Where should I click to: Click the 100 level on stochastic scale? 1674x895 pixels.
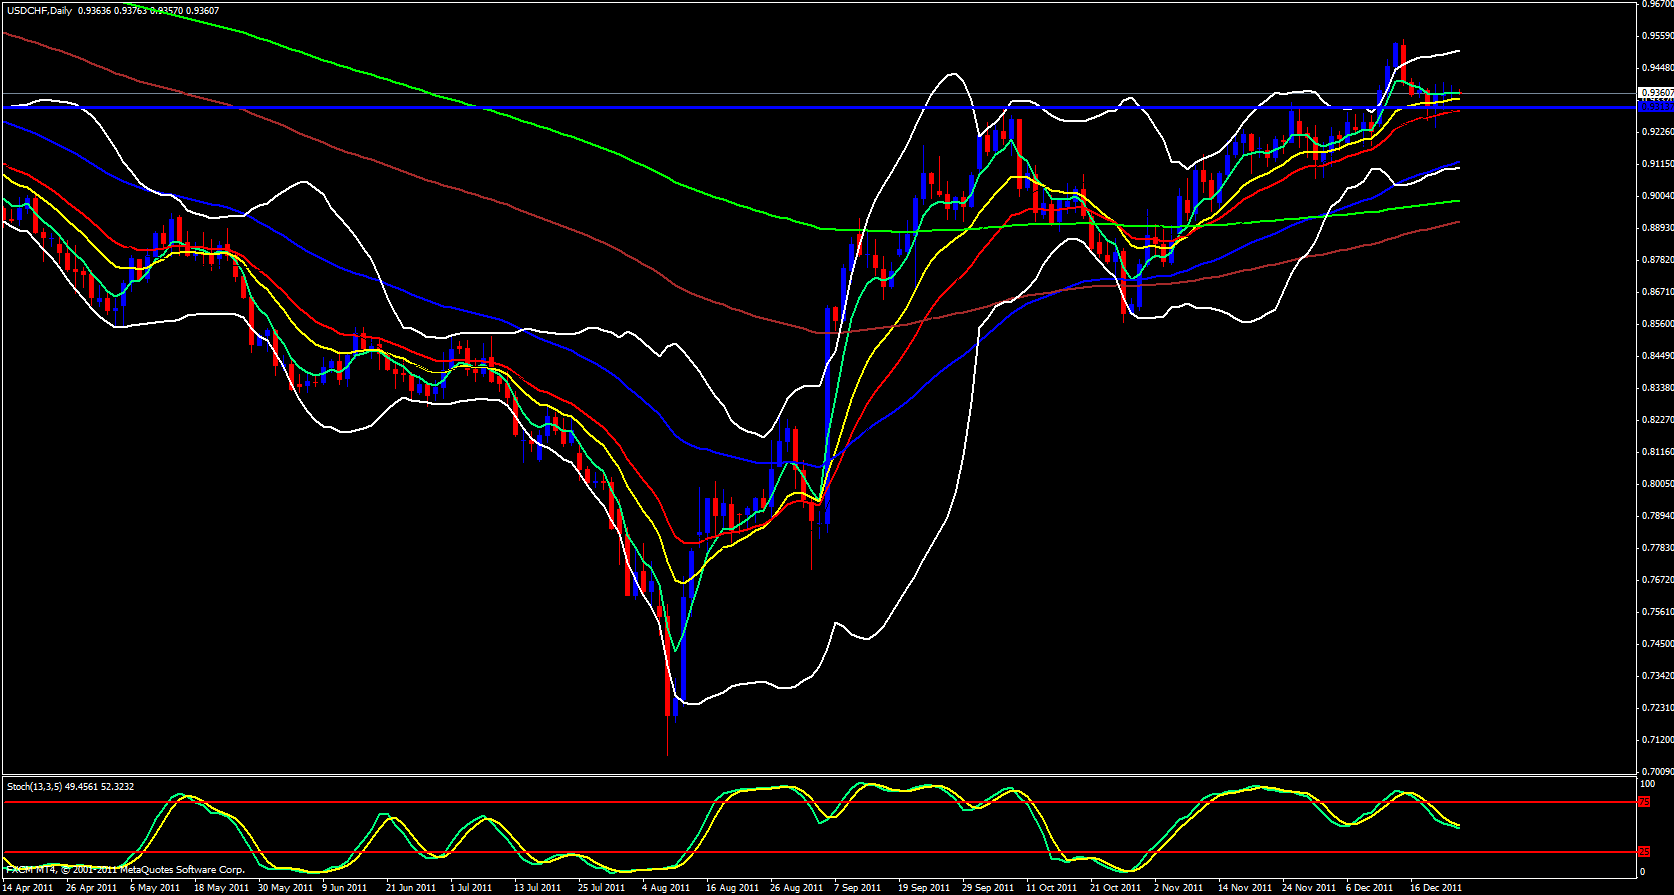click(x=1647, y=784)
